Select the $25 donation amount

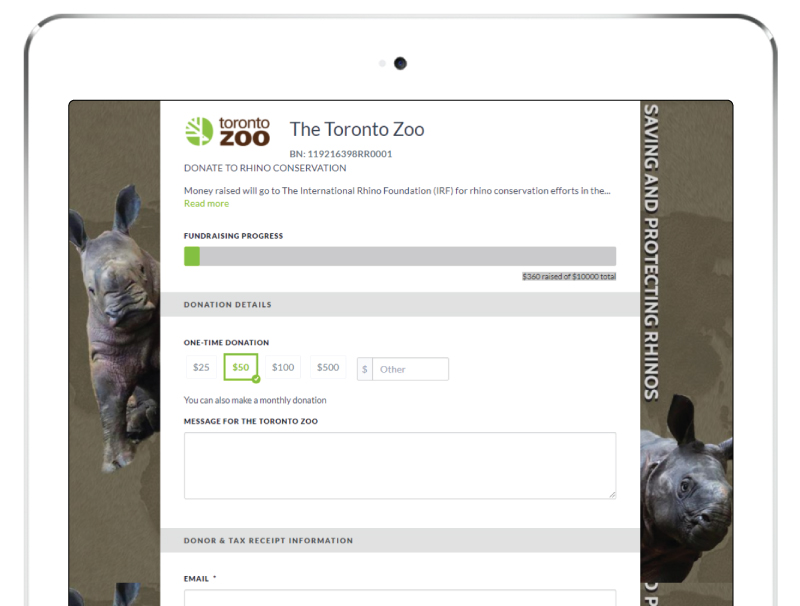201,368
